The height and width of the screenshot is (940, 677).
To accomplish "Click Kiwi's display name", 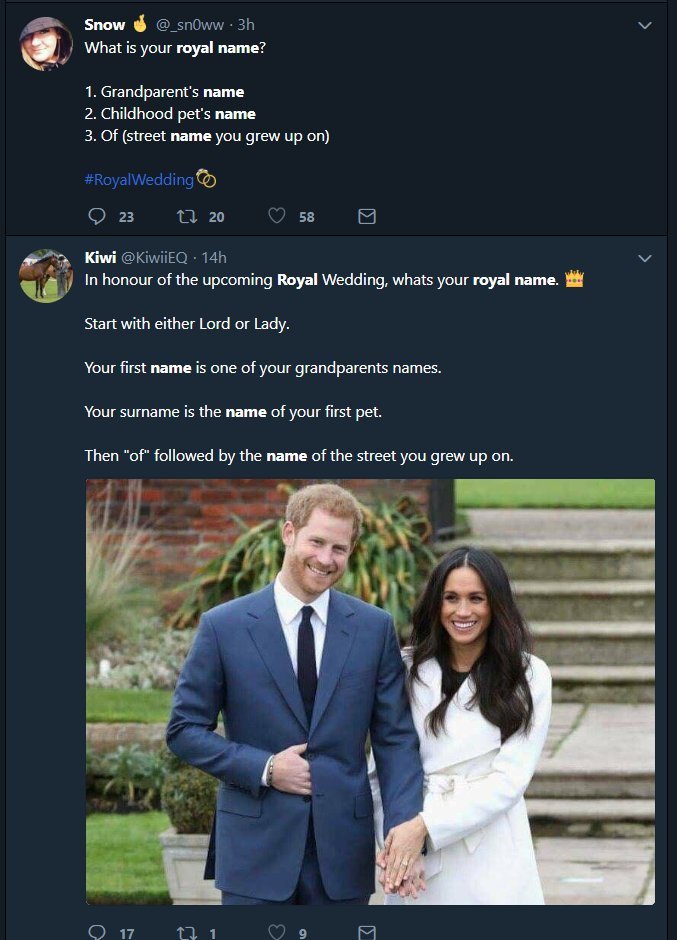I will coord(100,257).
